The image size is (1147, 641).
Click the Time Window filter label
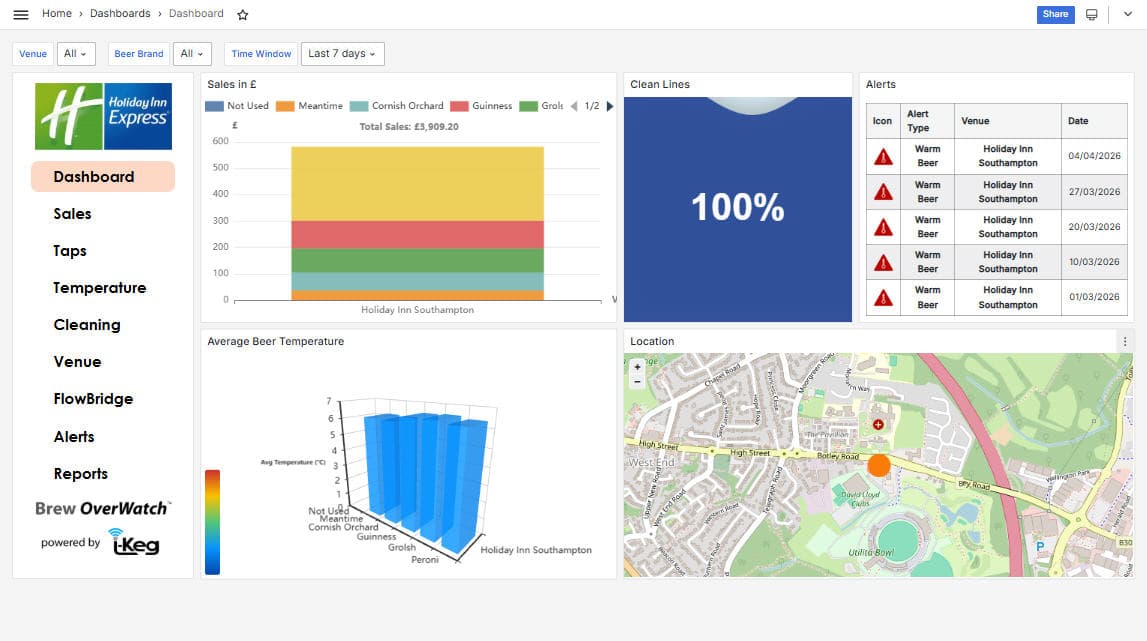[261, 53]
